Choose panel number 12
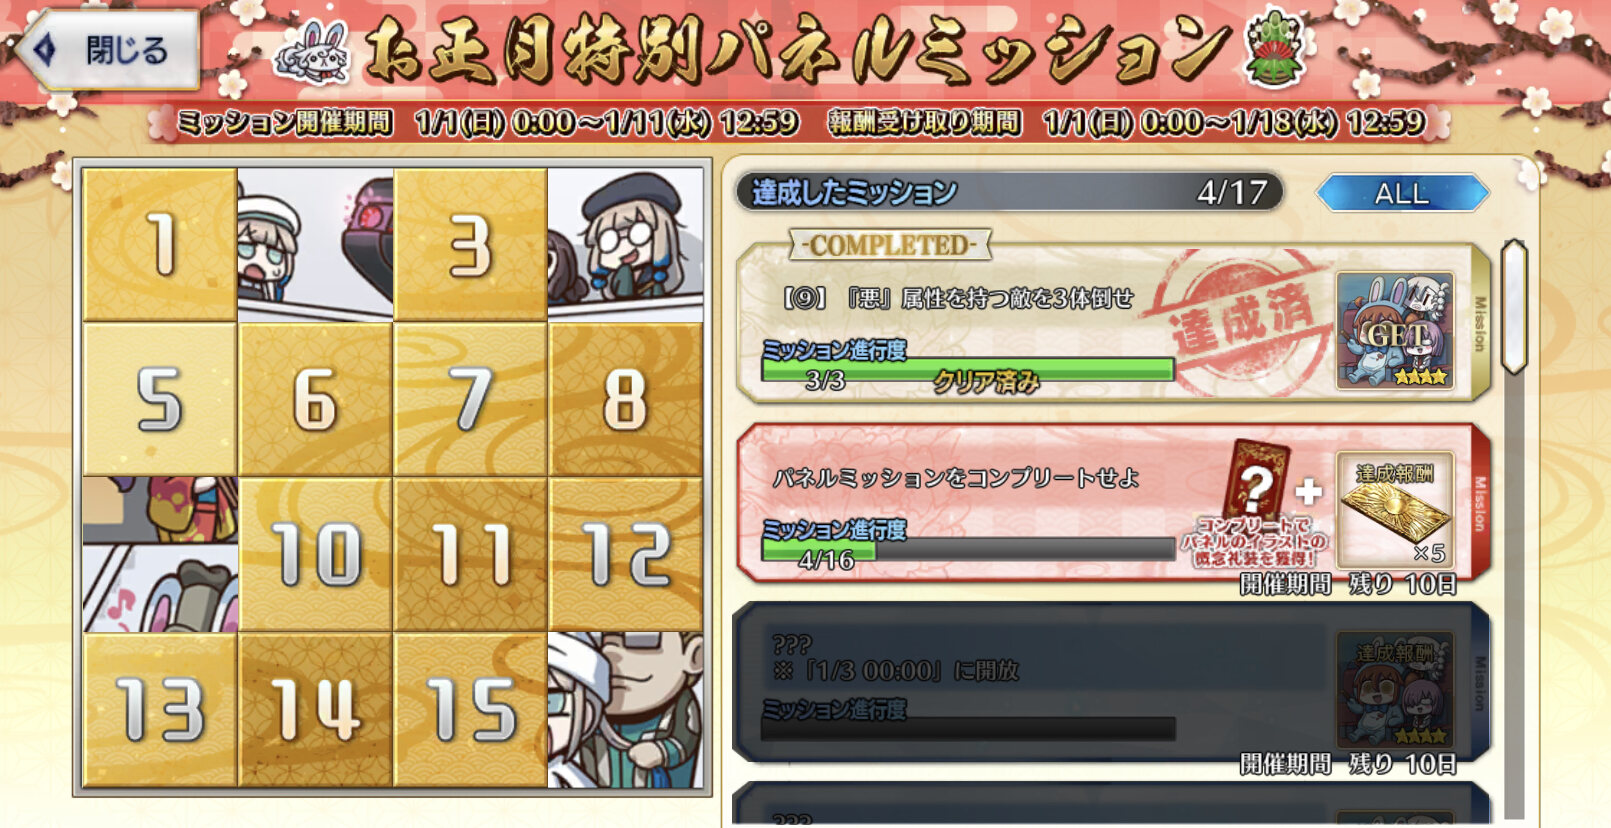 pos(625,554)
